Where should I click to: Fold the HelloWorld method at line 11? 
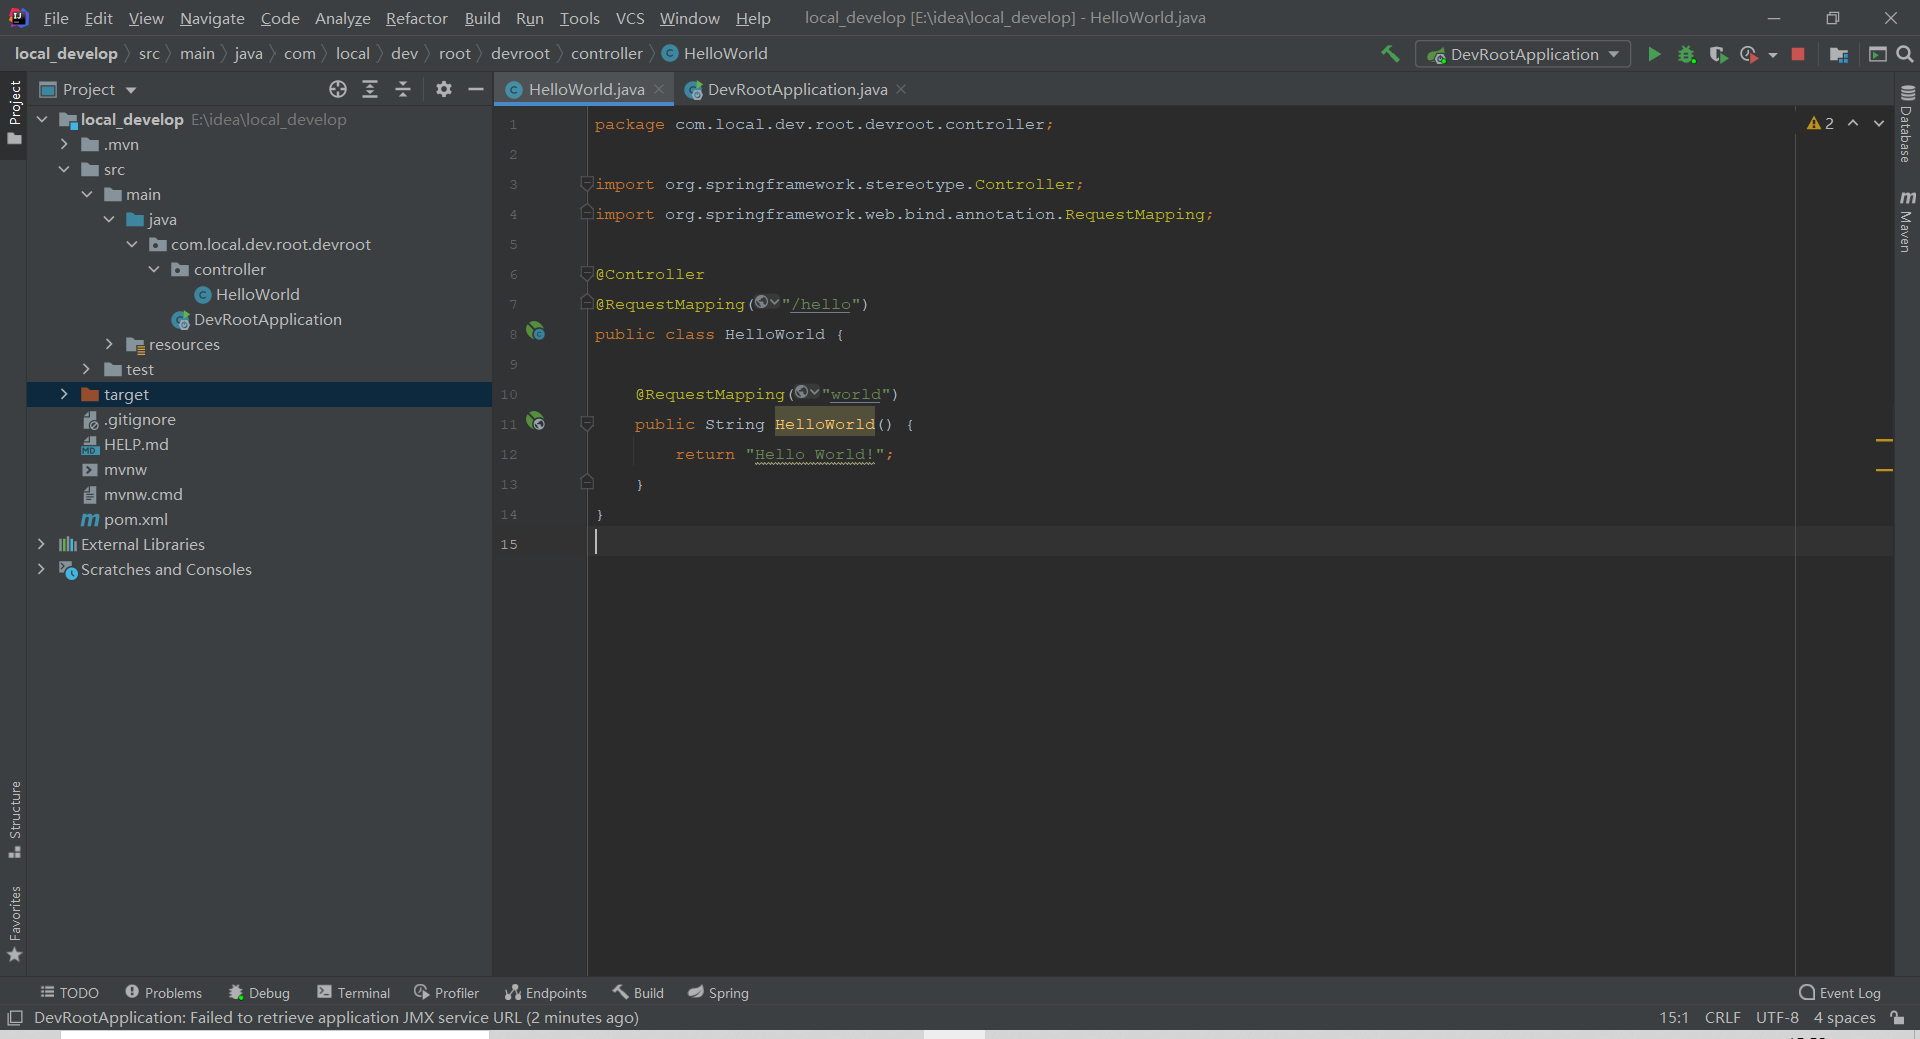(x=587, y=424)
